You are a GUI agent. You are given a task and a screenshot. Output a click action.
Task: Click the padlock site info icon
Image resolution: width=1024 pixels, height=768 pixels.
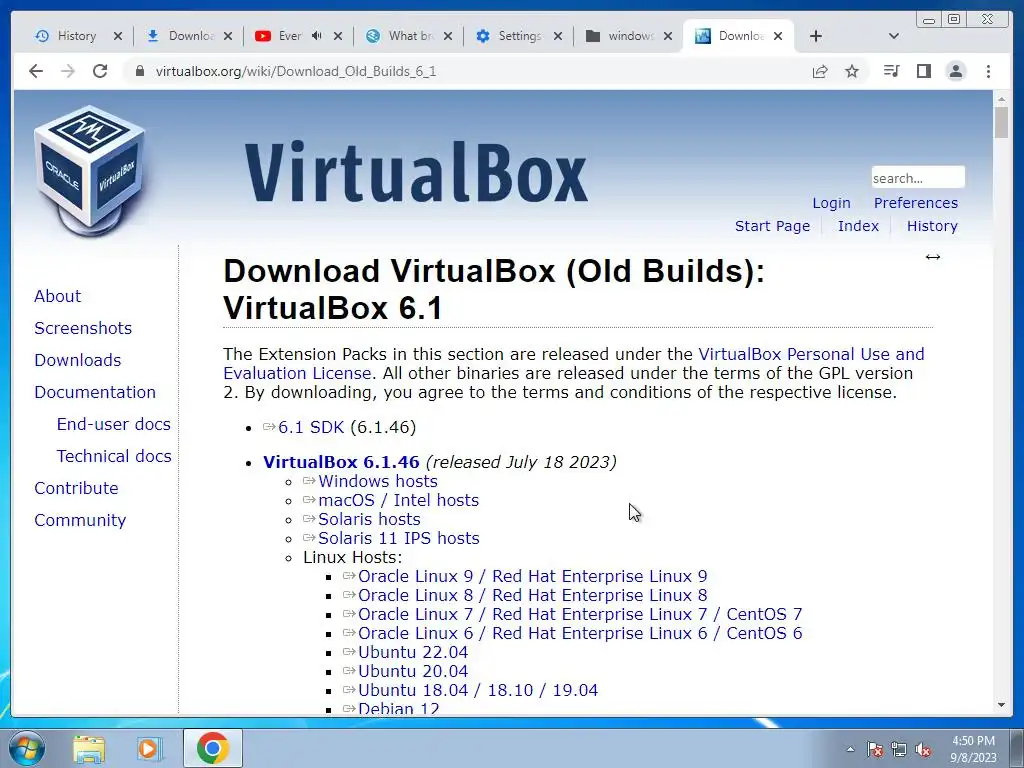tap(139, 71)
